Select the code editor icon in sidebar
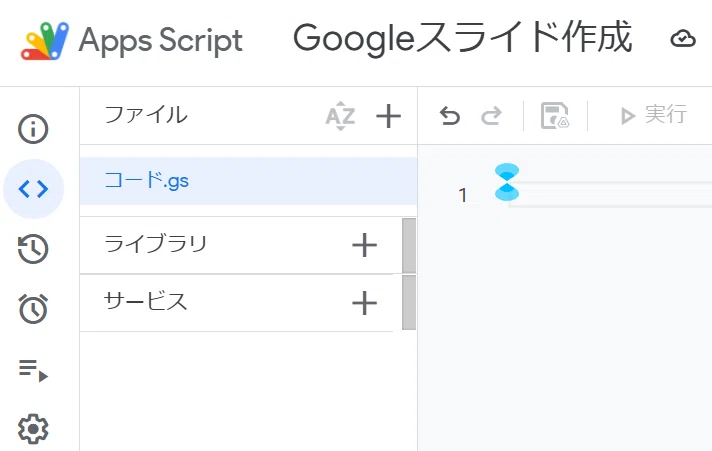 33,188
